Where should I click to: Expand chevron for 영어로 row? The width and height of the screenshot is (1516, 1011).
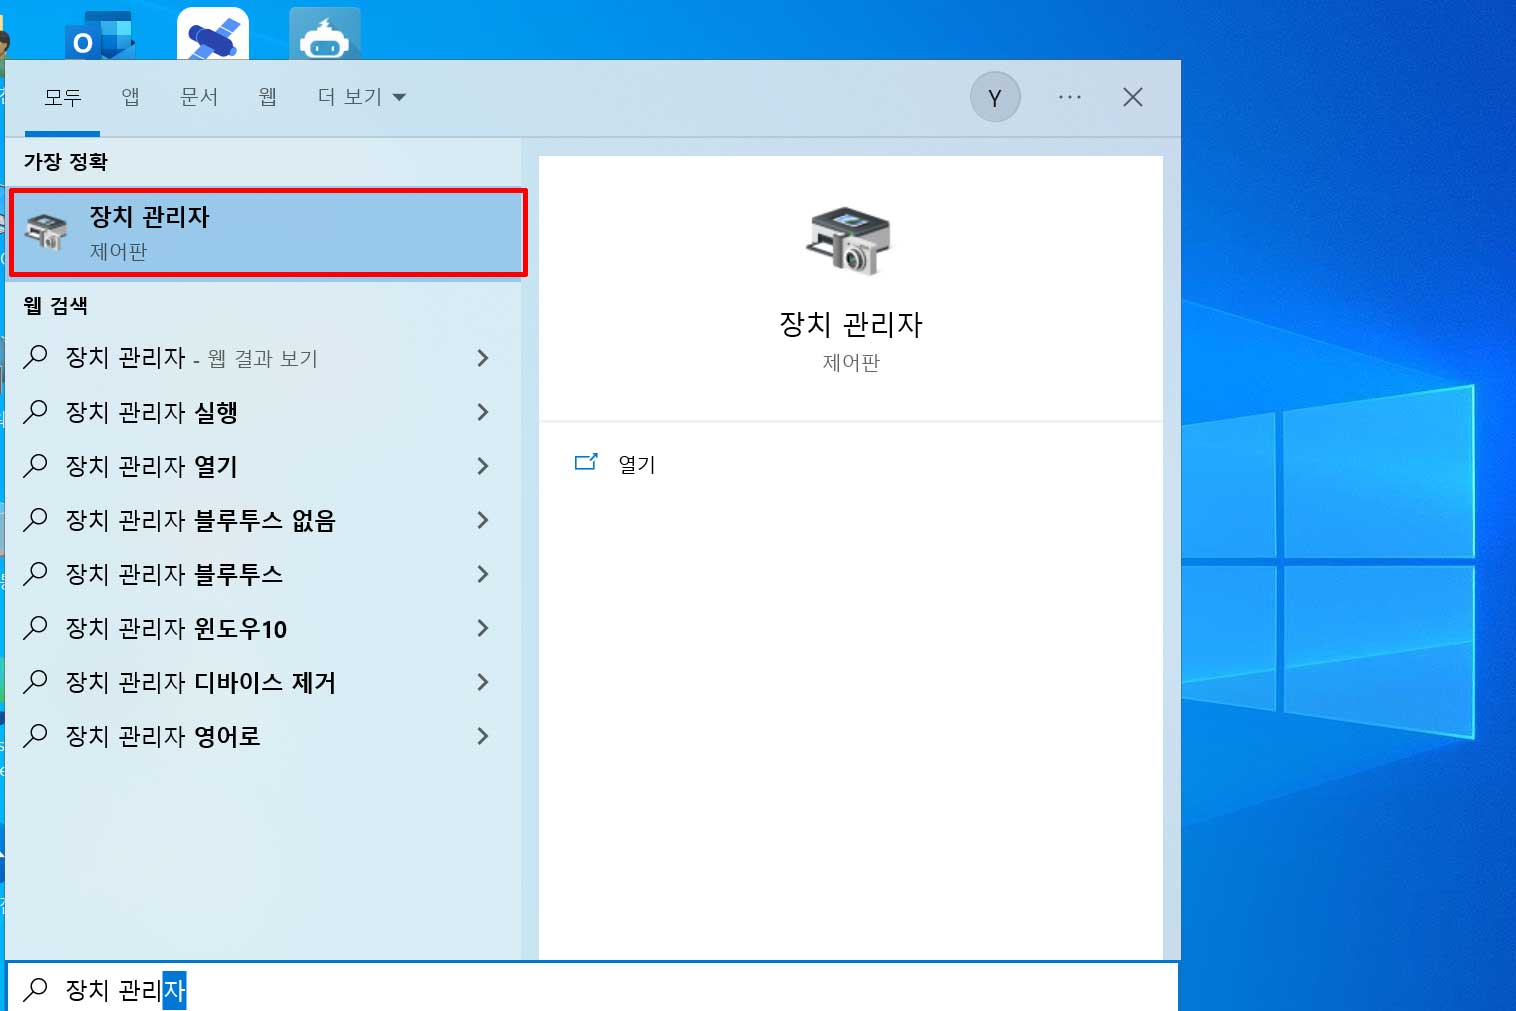pos(483,736)
